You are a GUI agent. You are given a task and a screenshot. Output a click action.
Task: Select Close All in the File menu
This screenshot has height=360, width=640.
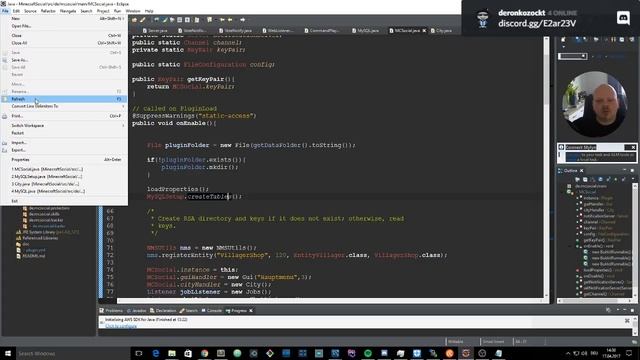[64, 43]
